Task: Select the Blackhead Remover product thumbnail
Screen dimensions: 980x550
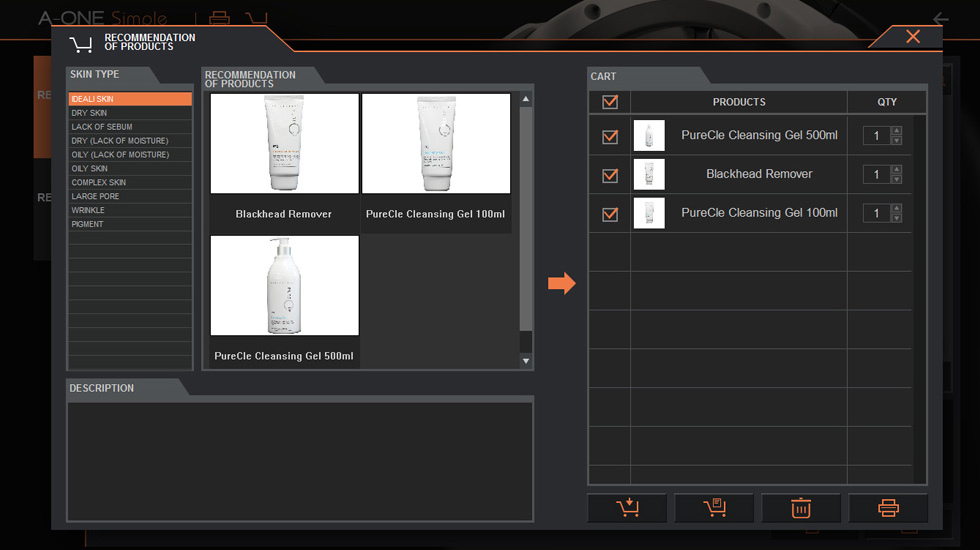Action: click(x=284, y=143)
